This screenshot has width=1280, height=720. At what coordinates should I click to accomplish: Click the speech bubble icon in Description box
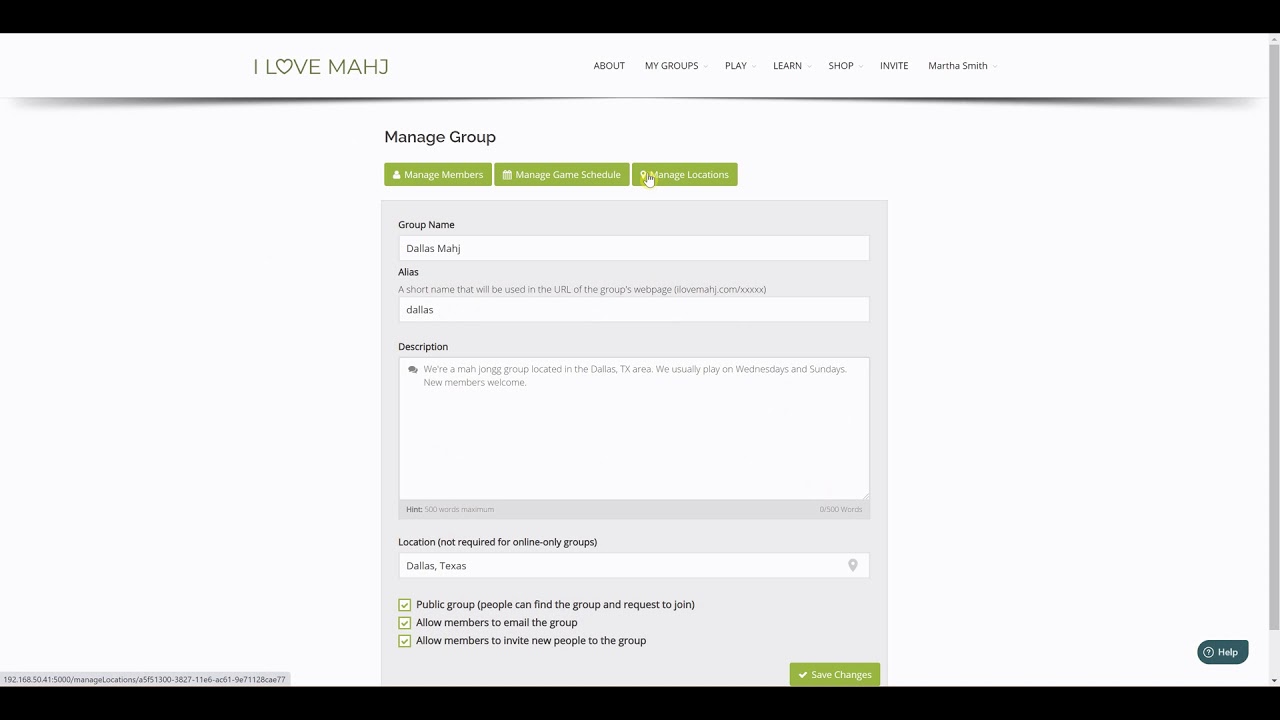click(x=413, y=370)
